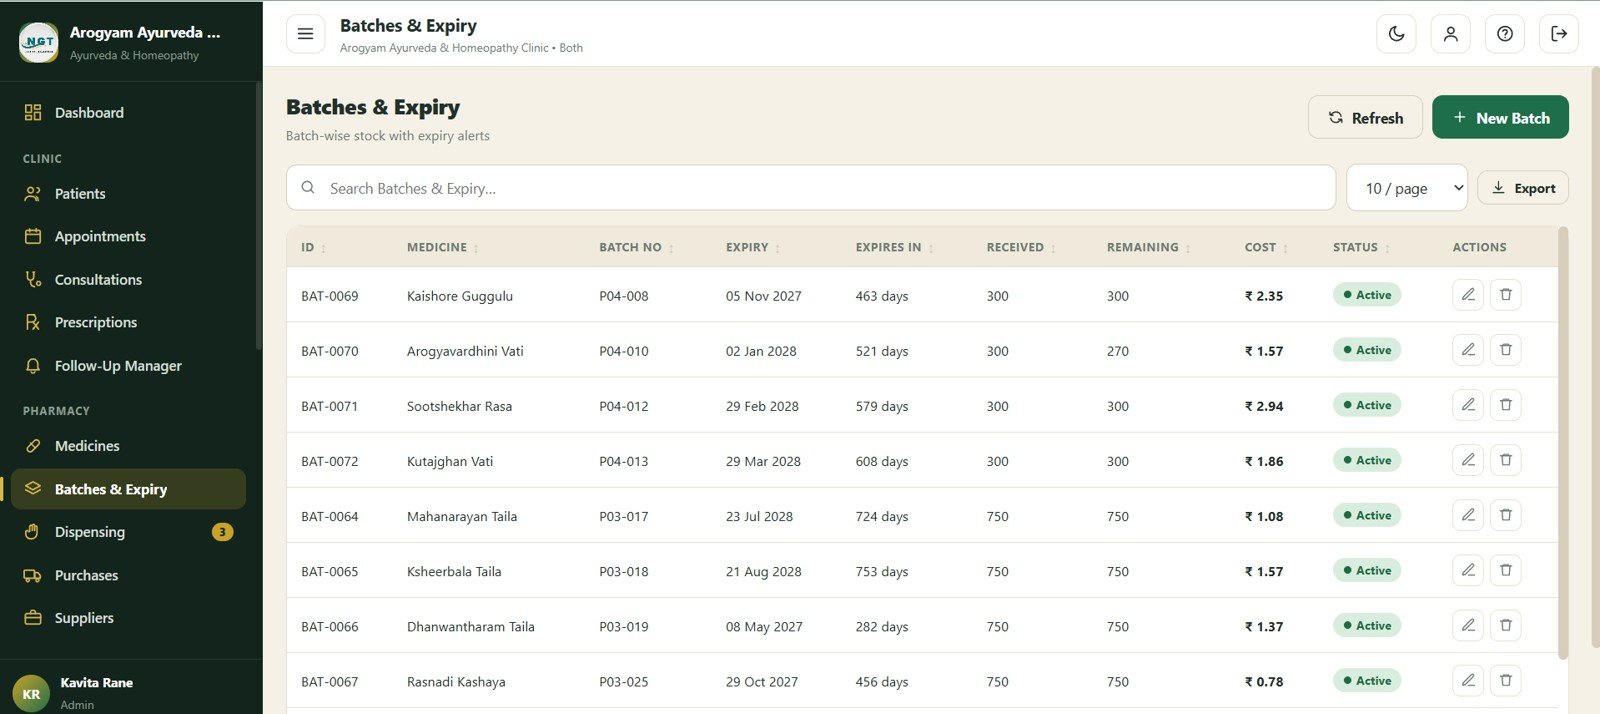Screen dimensions: 1600x714
Task: Click the clinic logo in sidebar
Action: point(39,42)
